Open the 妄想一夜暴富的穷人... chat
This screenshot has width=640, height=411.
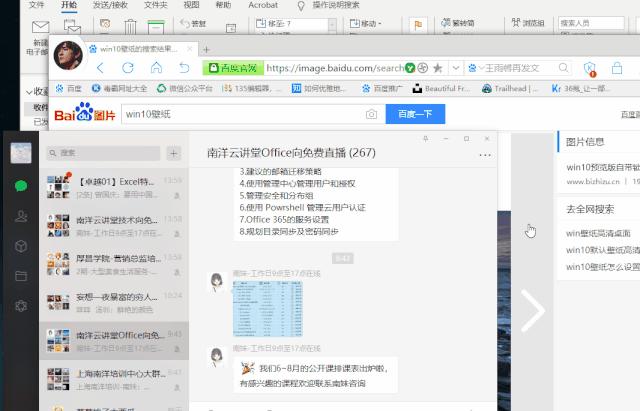[114, 302]
